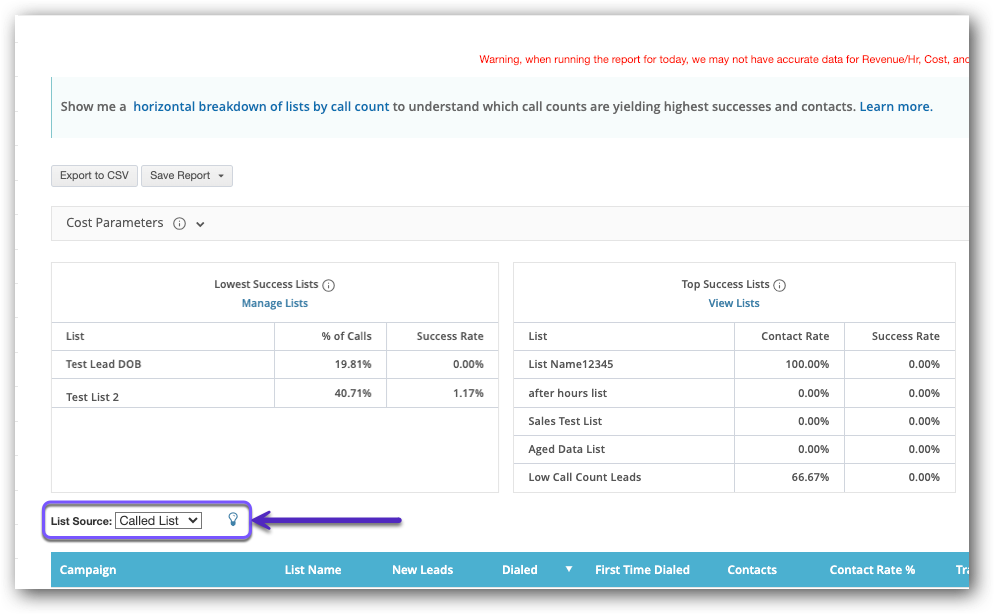Image resolution: width=994 pixels, height=614 pixels.
Task: Sort by Campaign column header
Action: coord(88,570)
